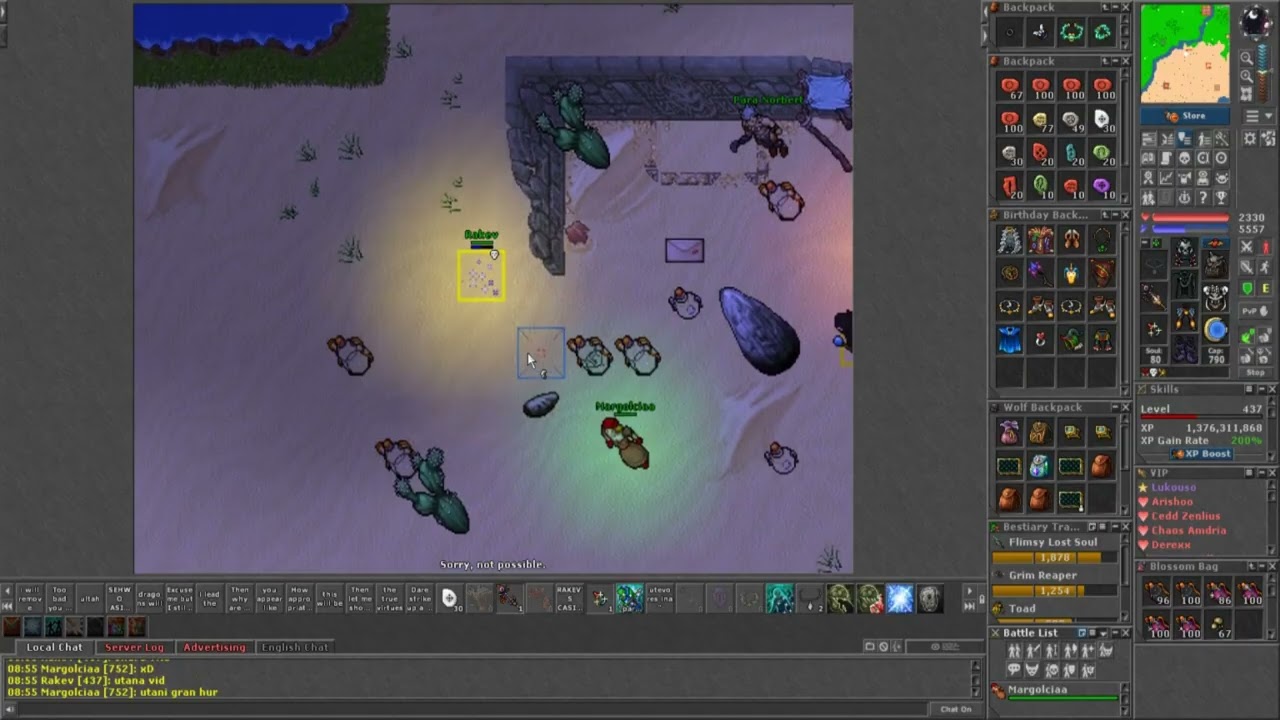This screenshot has height=720, width=1280.
Task: Open the Store button below the minimap
Action: point(1185,116)
